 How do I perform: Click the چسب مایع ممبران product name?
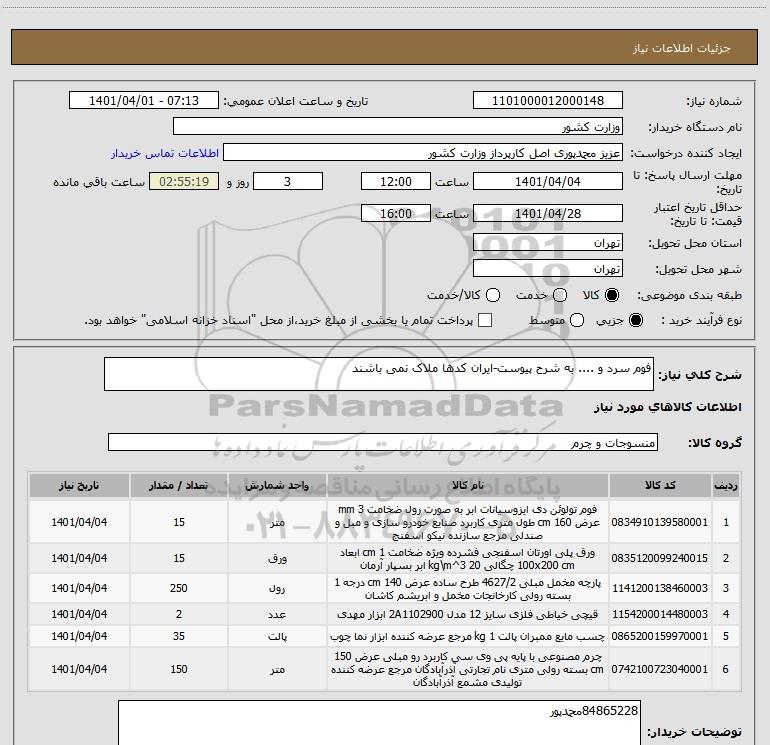pos(468,636)
